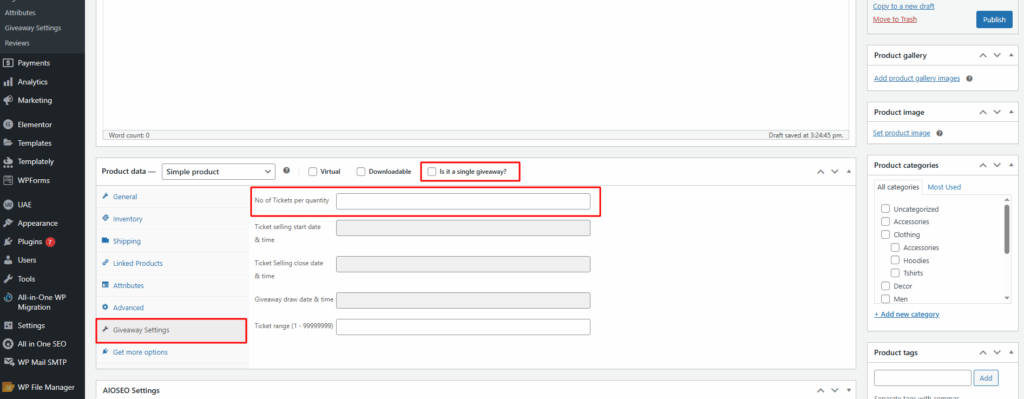The width and height of the screenshot is (1024, 399).
Task: Check the Tshirts subcategory
Action: [x=895, y=273]
